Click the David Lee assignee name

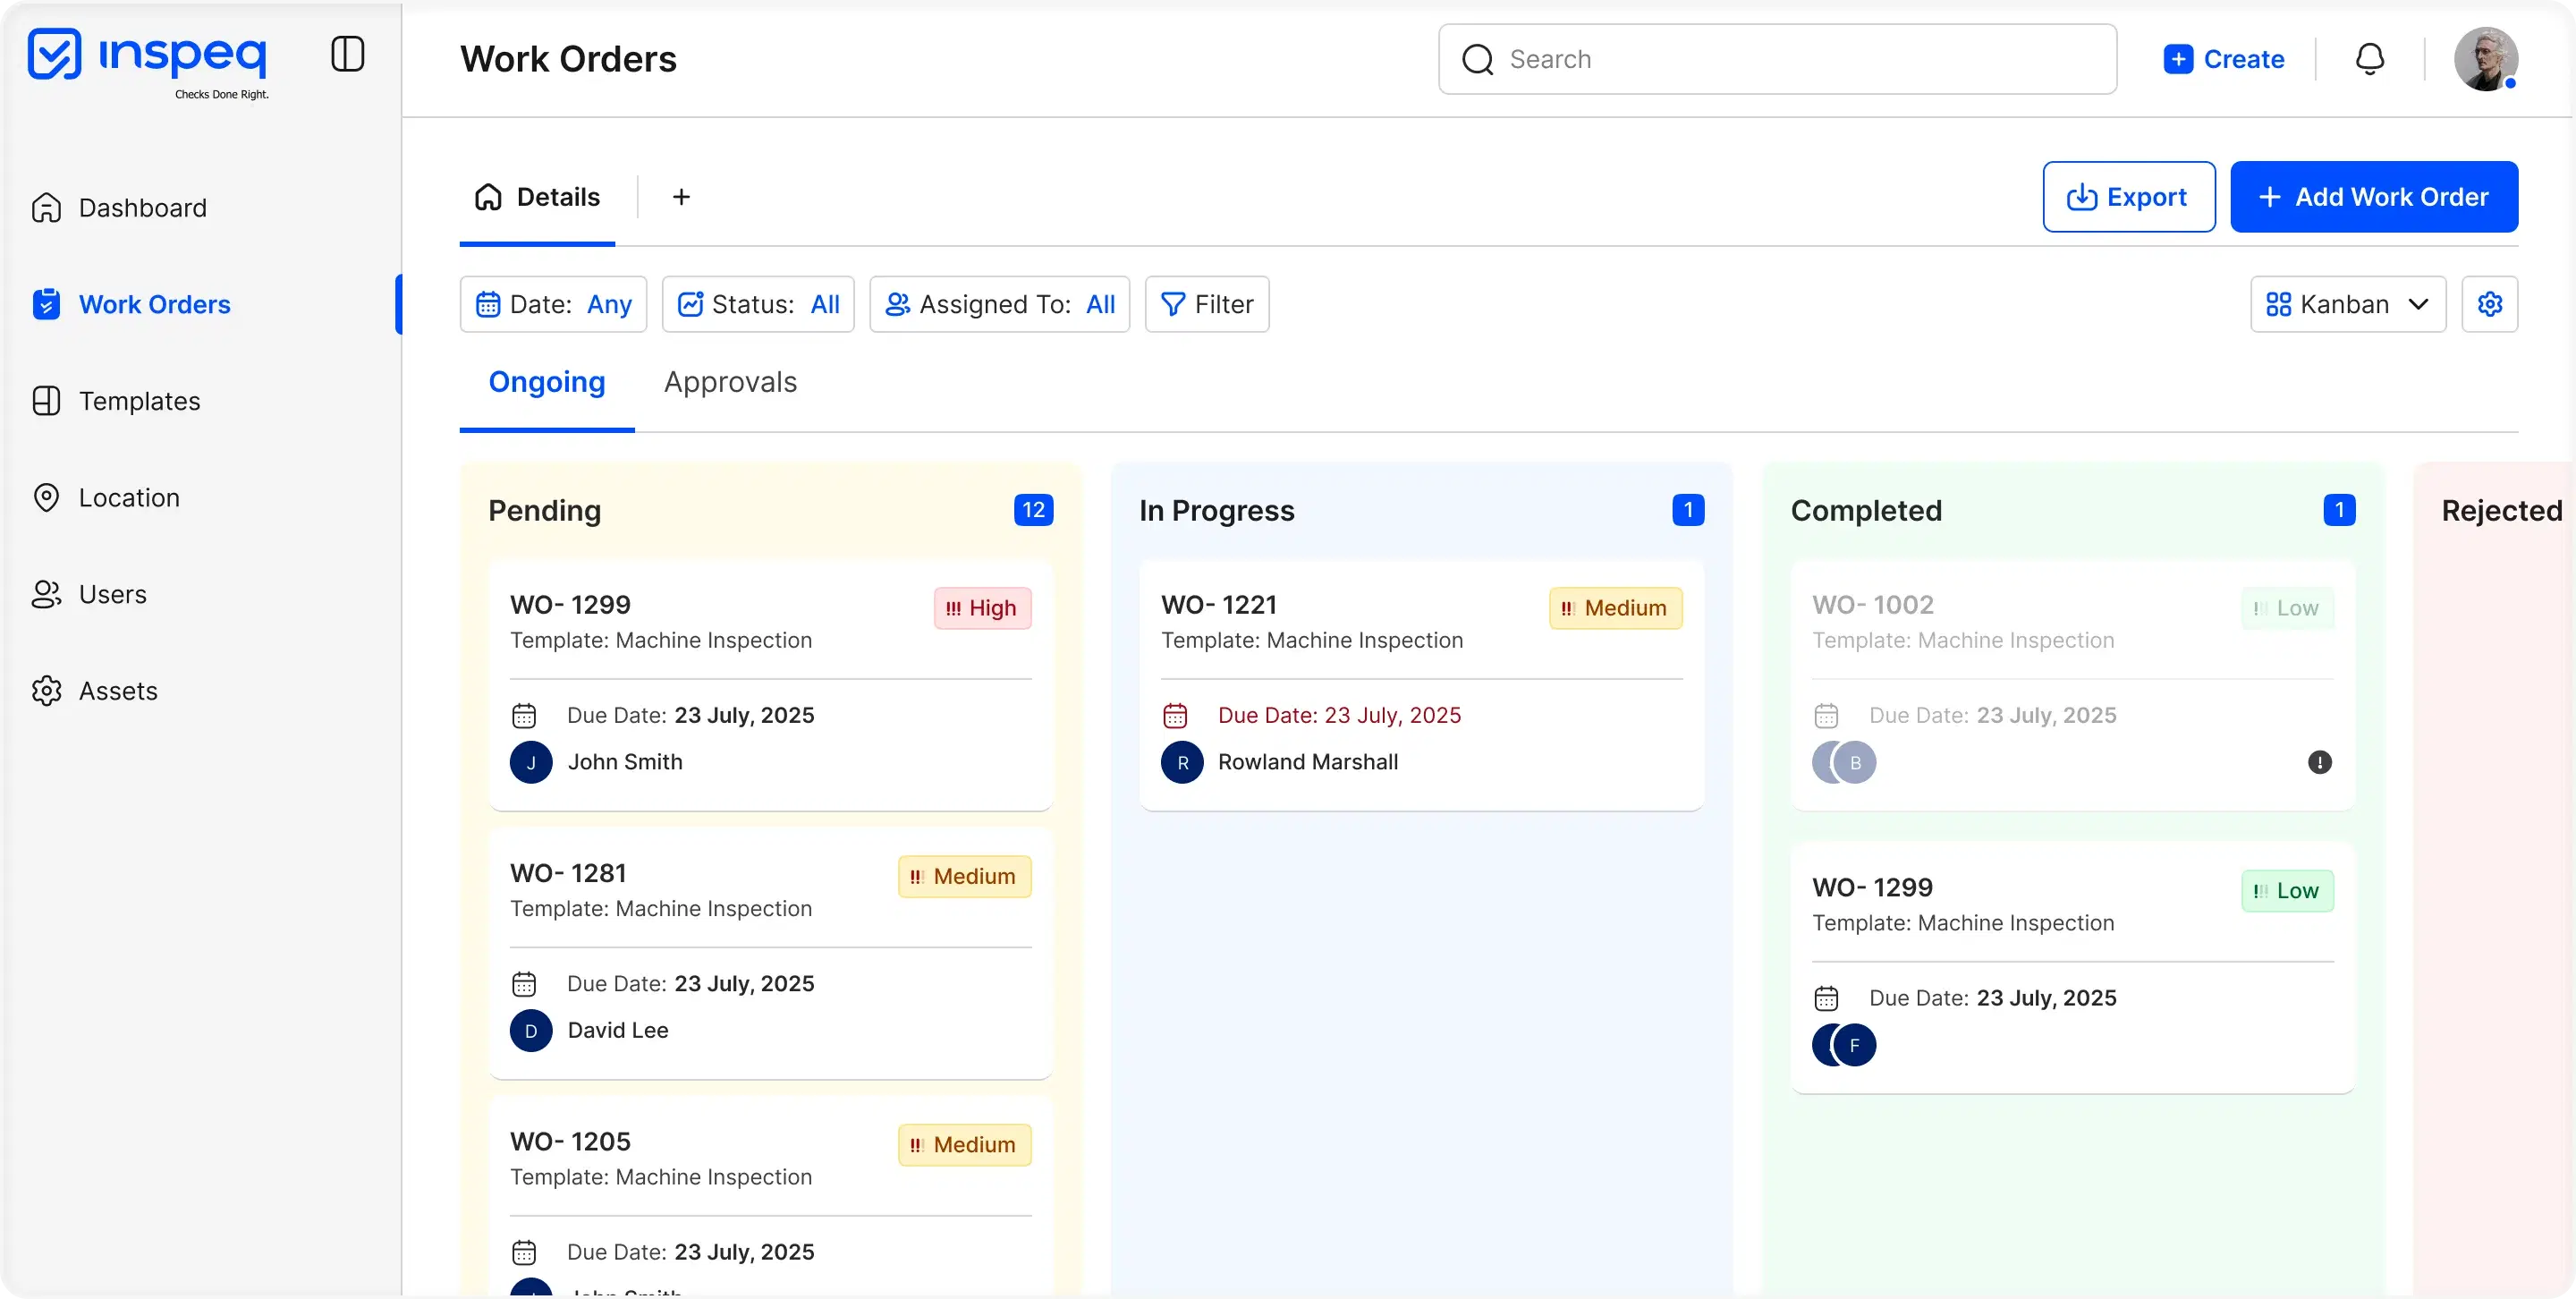(x=618, y=1031)
